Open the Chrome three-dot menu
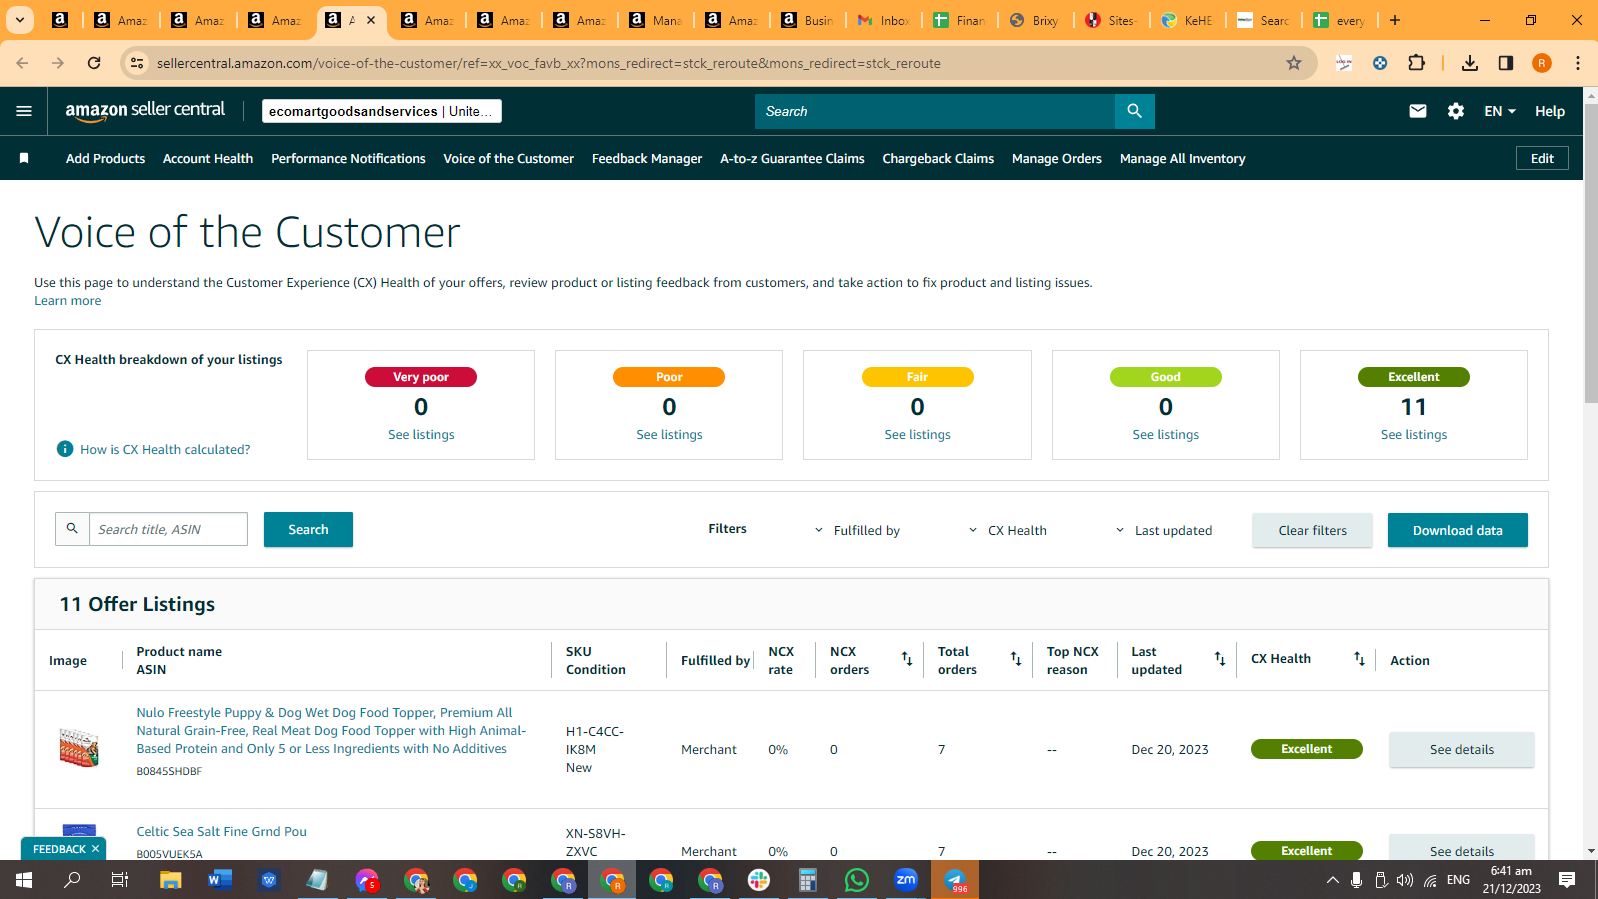 1578,63
